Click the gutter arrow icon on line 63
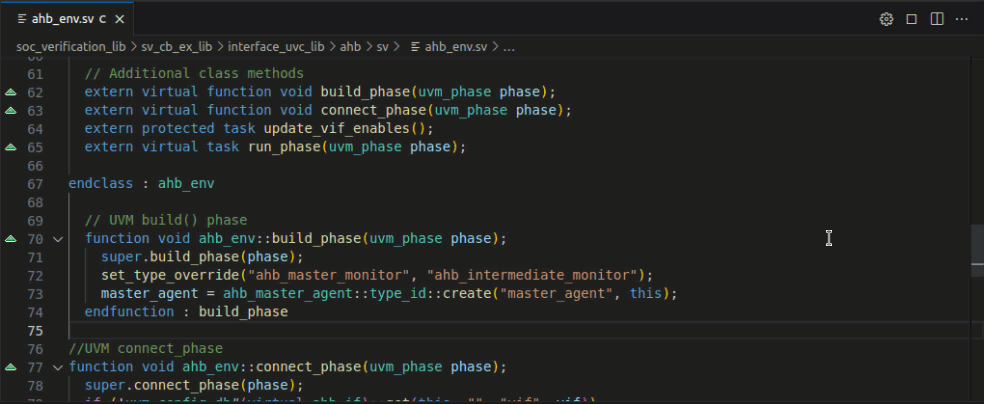 click(11, 110)
